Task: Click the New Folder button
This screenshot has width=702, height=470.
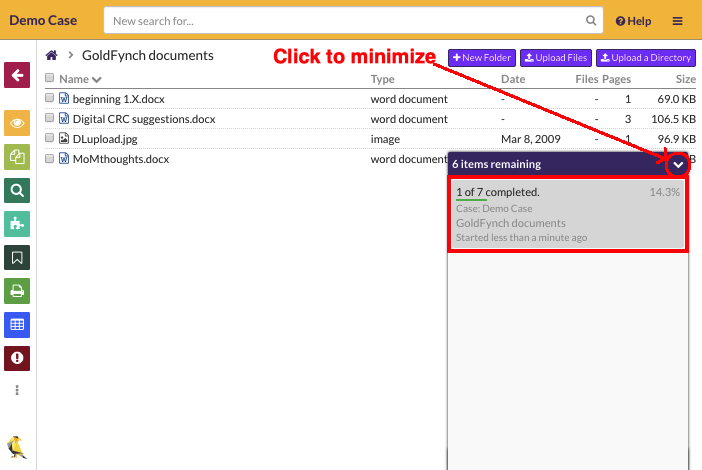Action: 482,58
